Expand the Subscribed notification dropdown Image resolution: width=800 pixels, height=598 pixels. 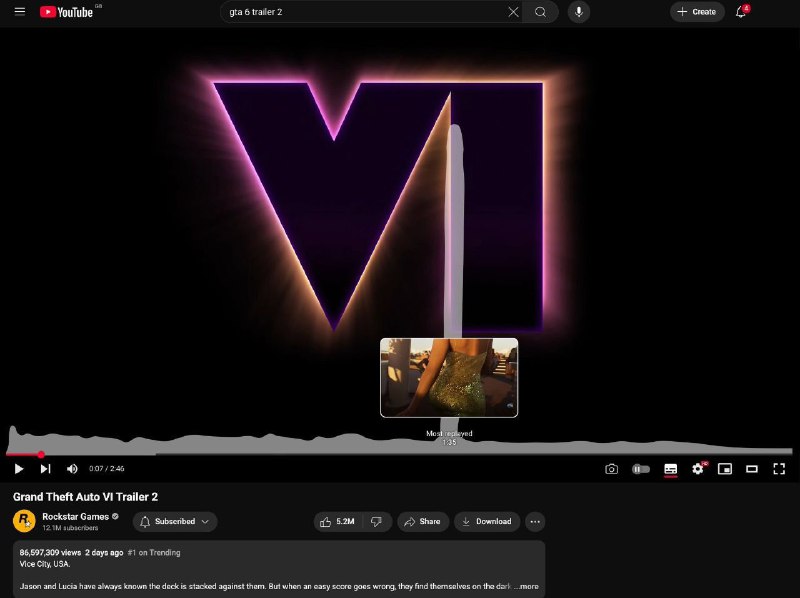[x=175, y=521]
